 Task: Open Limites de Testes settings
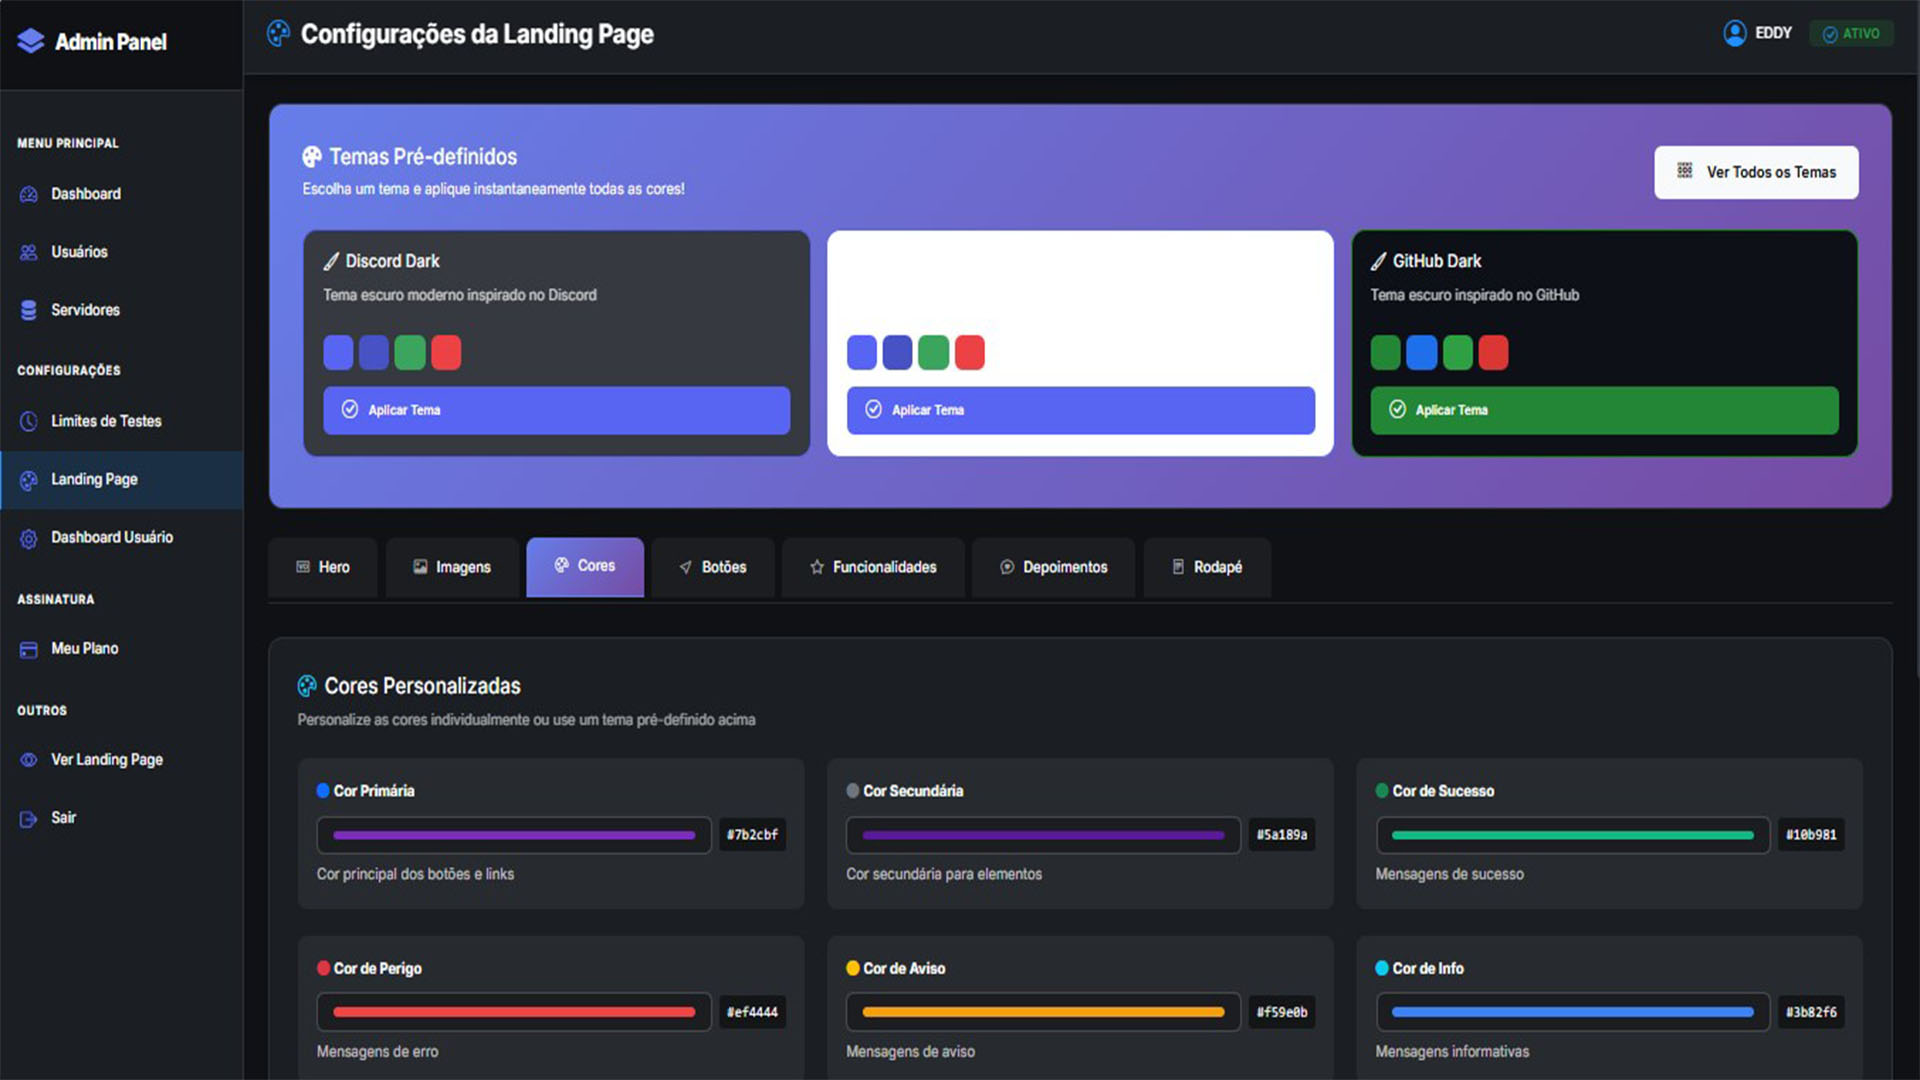point(121,421)
